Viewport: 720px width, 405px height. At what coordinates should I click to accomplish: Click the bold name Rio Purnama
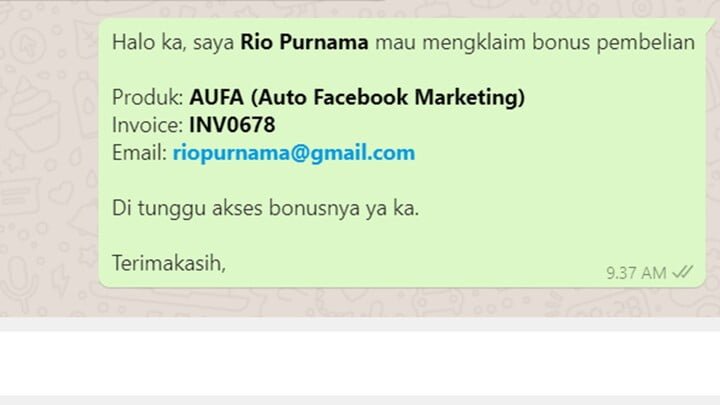pos(304,42)
